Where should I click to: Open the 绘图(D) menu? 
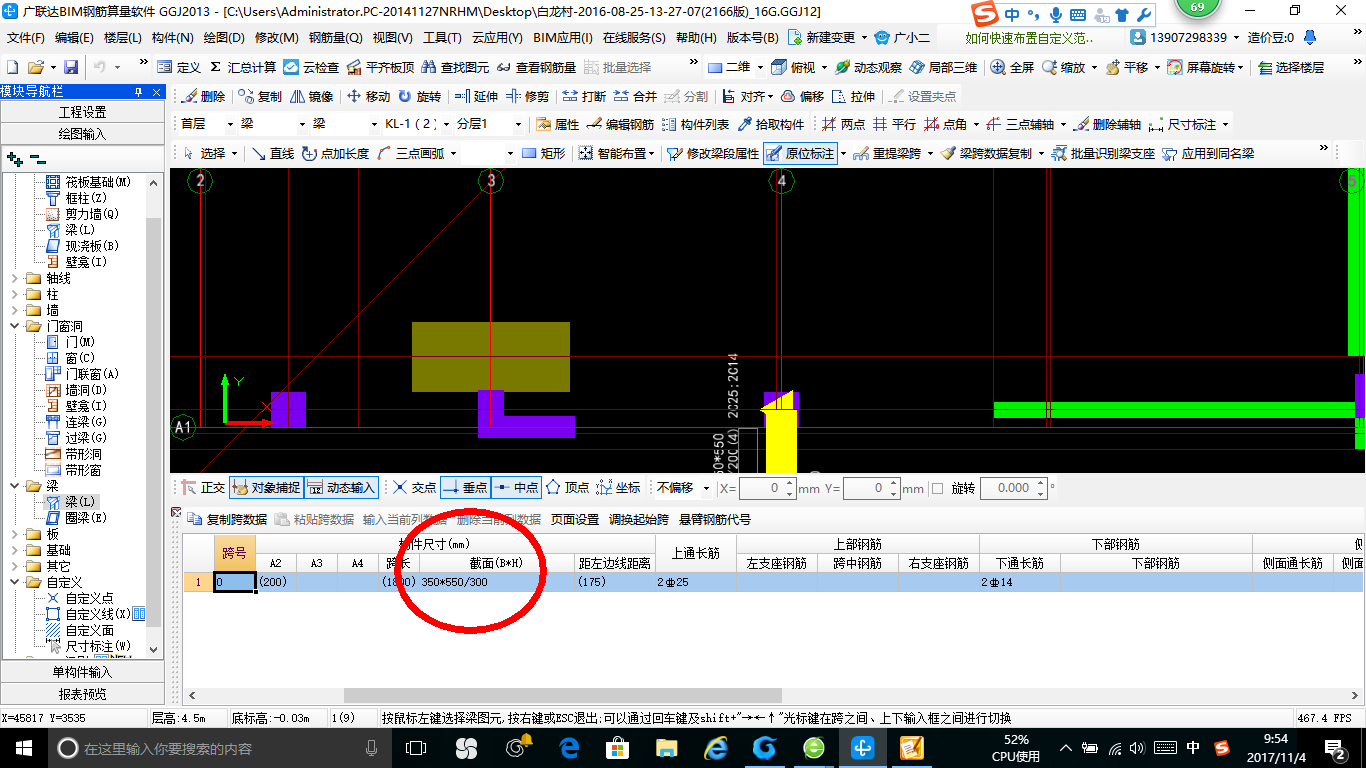tap(224, 37)
